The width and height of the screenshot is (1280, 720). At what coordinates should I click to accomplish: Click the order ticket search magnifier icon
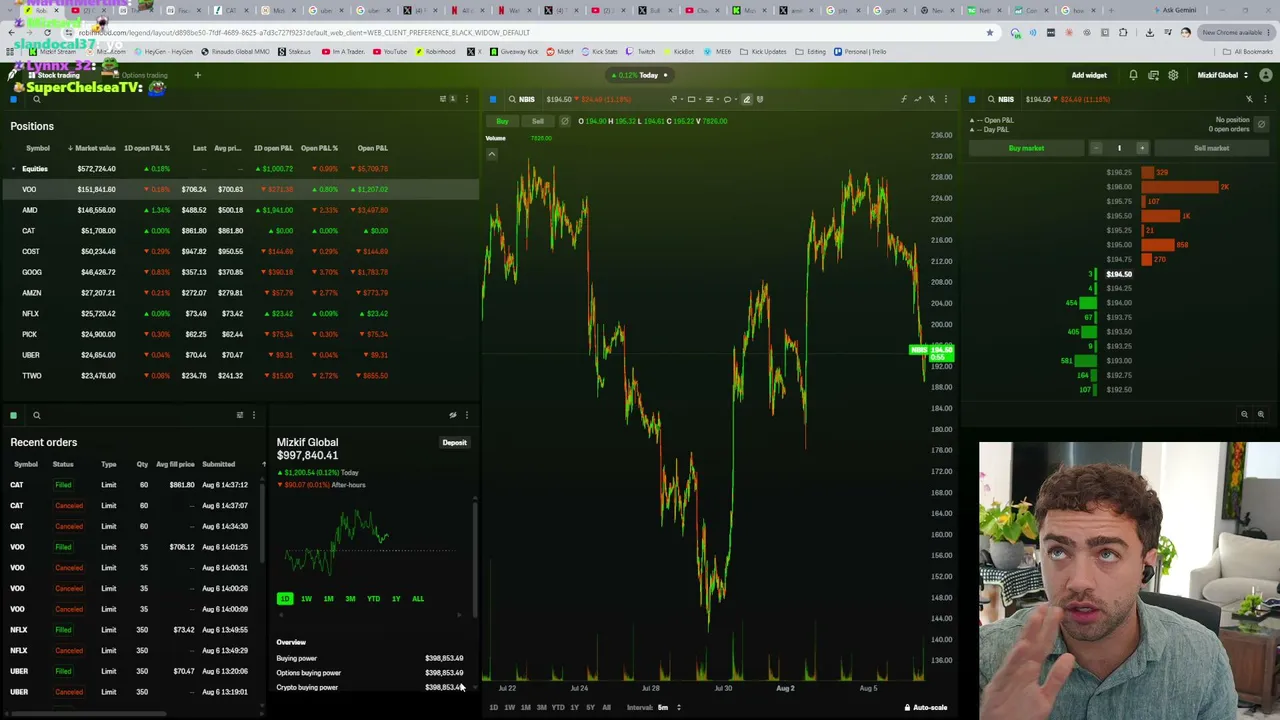(x=991, y=99)
